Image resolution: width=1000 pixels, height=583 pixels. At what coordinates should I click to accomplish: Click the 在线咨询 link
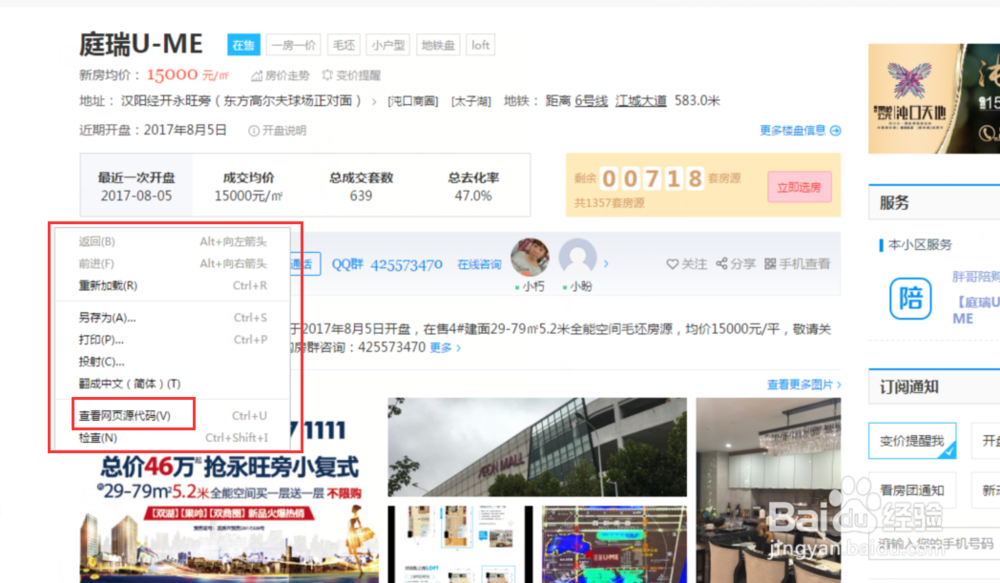(x=479, y=264)
